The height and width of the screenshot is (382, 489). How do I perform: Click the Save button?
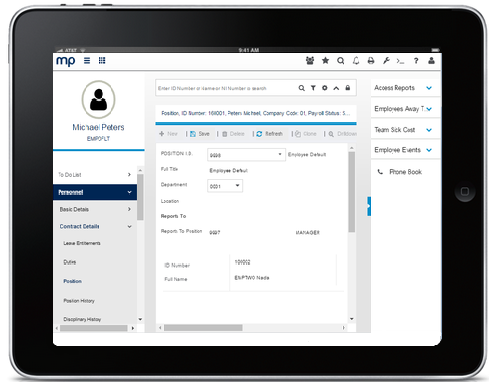tap(200, 134)
